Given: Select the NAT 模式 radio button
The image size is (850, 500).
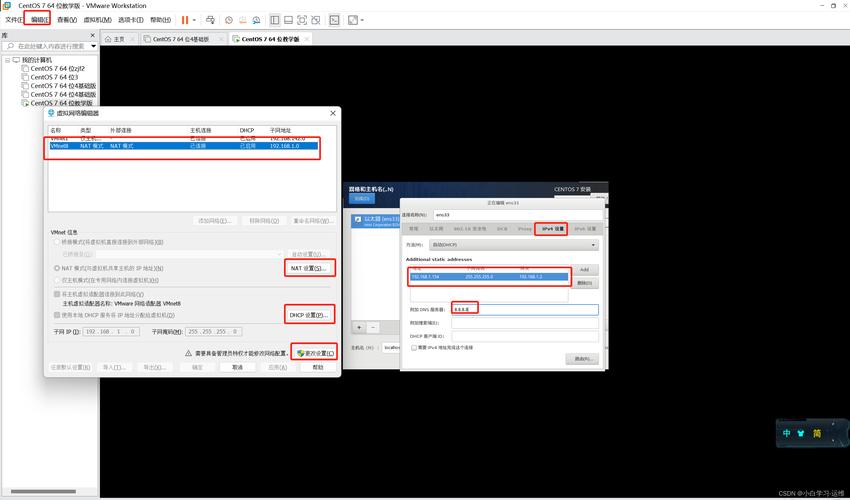Looking at the screenshot, I should [57, 268].
